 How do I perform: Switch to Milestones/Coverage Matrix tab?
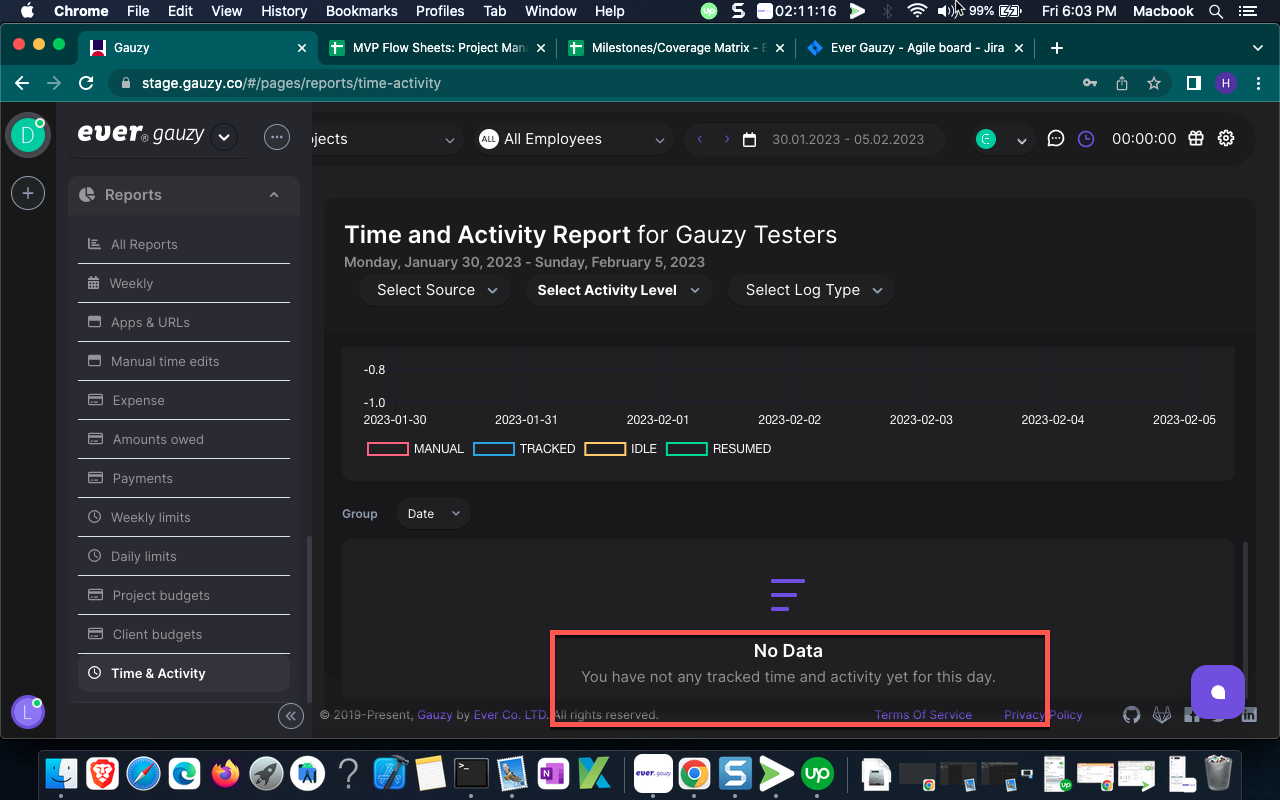[x=676, y=47]
